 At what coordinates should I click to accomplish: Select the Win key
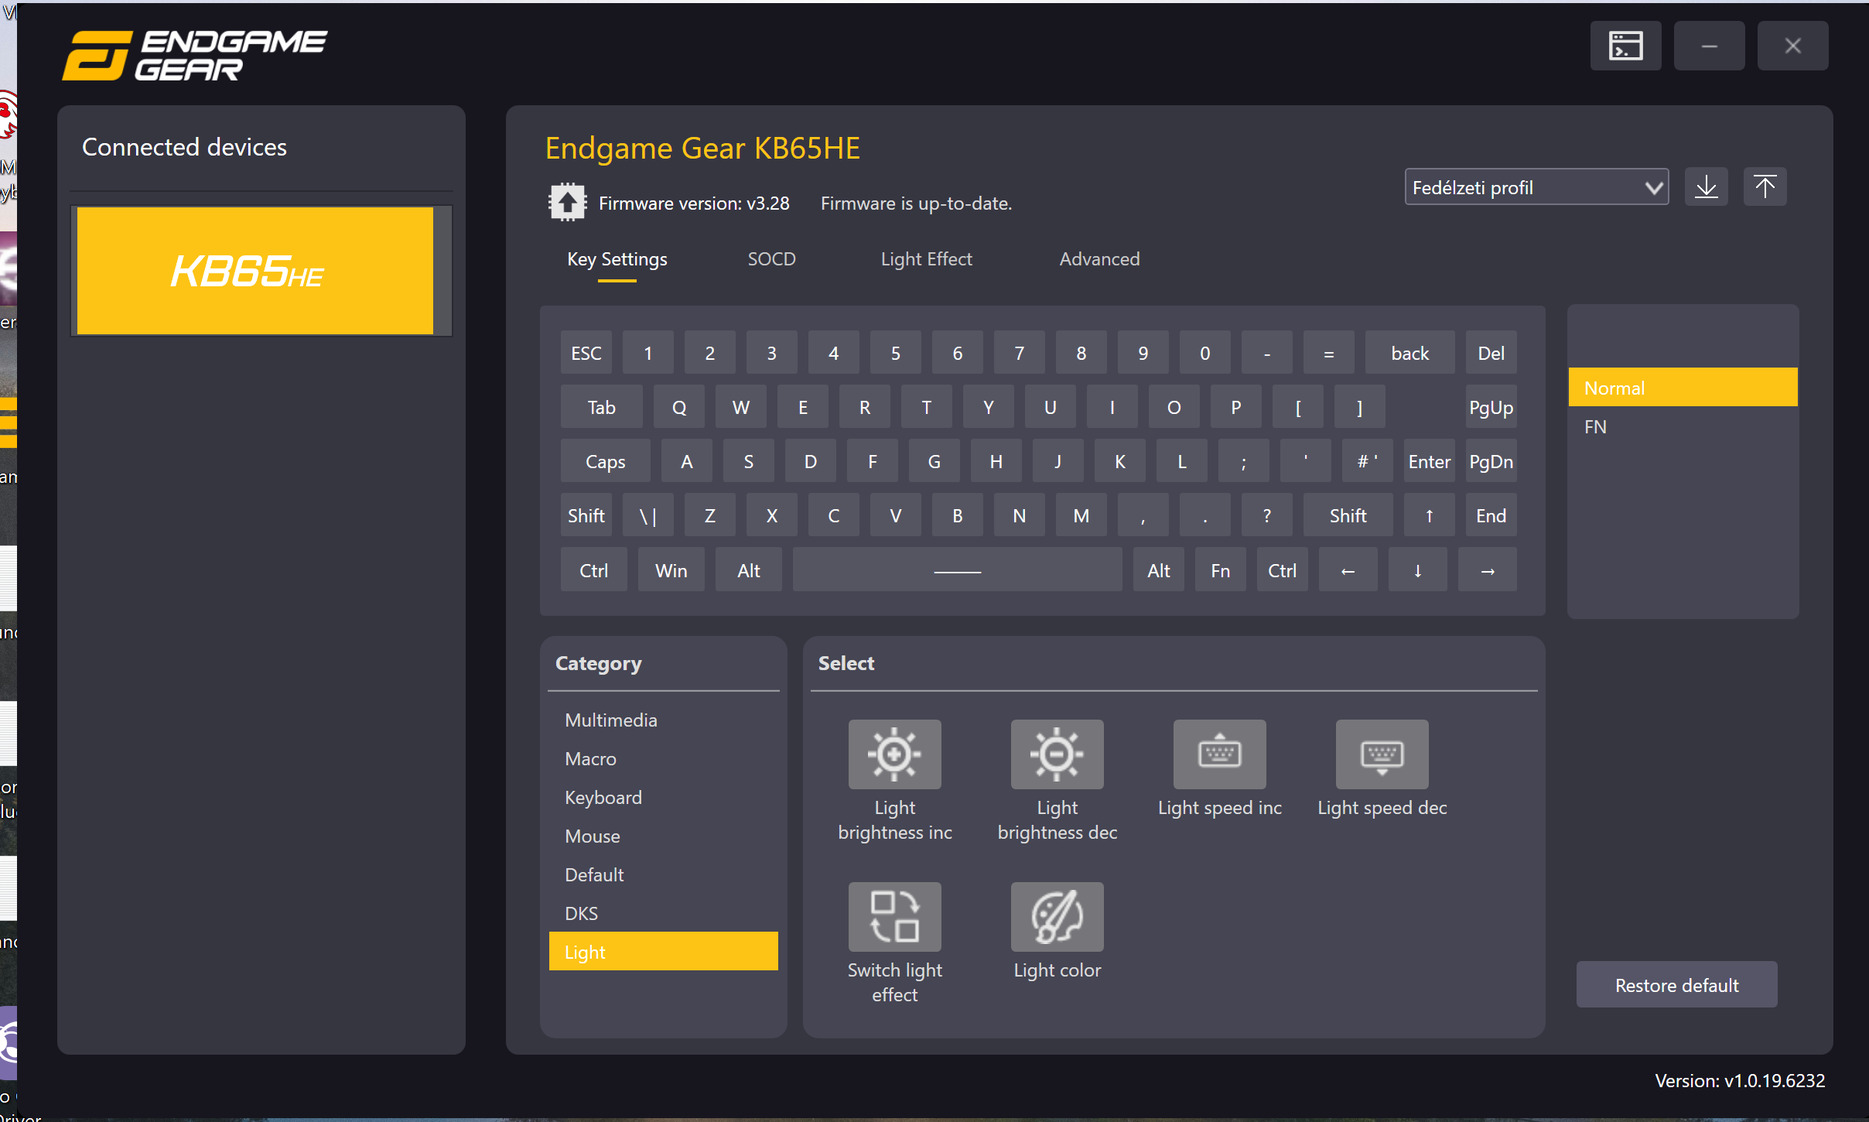pos(671,571)
